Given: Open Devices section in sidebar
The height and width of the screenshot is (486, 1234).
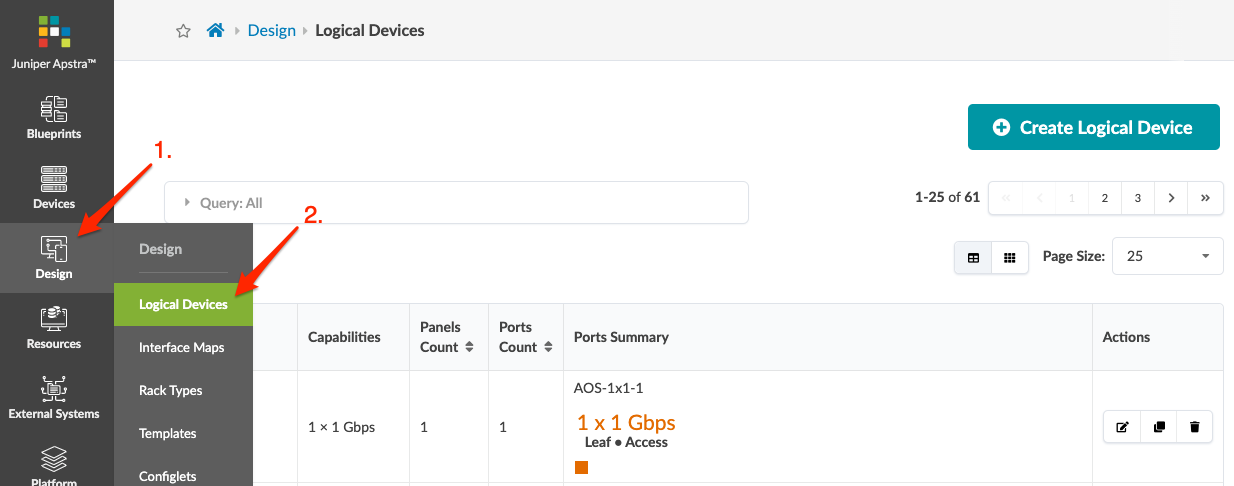Looking at the screenshot, I should (x=54, y=188).
